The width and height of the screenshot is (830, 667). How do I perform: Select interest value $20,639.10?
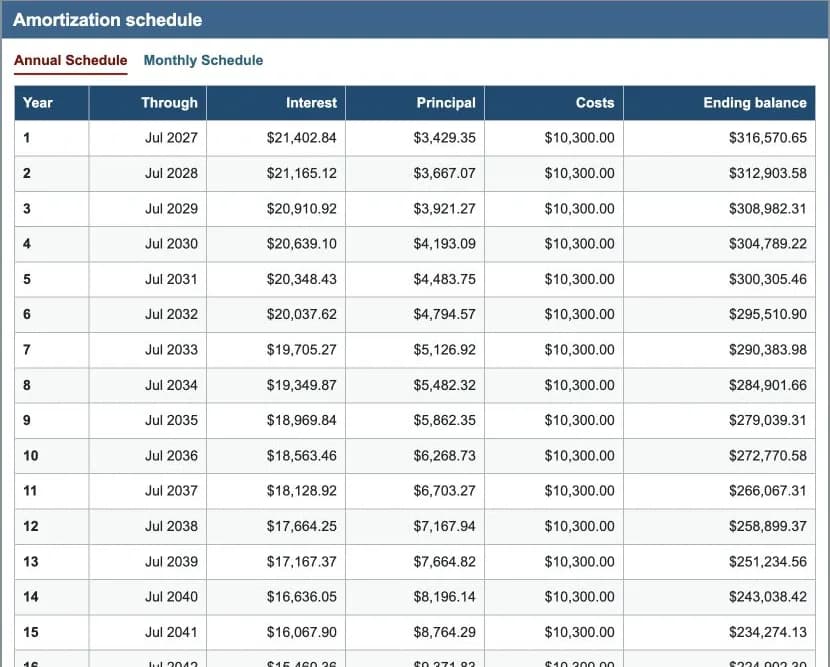[x=301, y=244]
